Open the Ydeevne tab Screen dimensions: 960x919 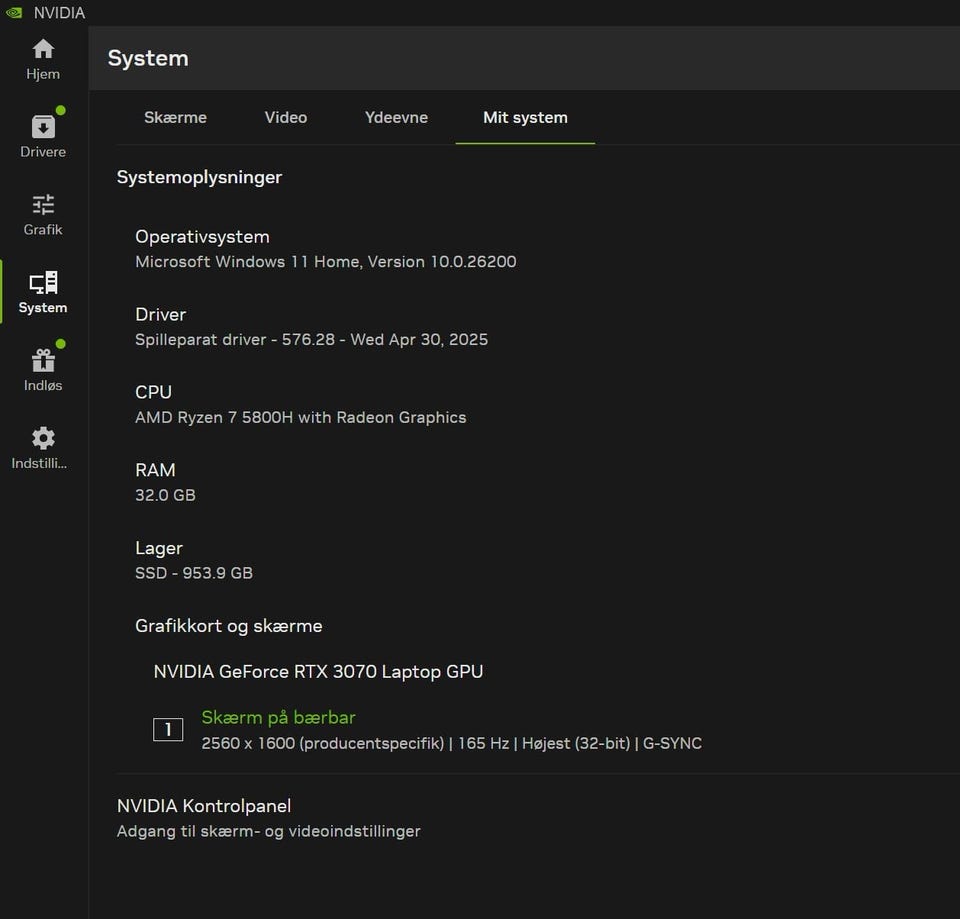coord(396,118)
